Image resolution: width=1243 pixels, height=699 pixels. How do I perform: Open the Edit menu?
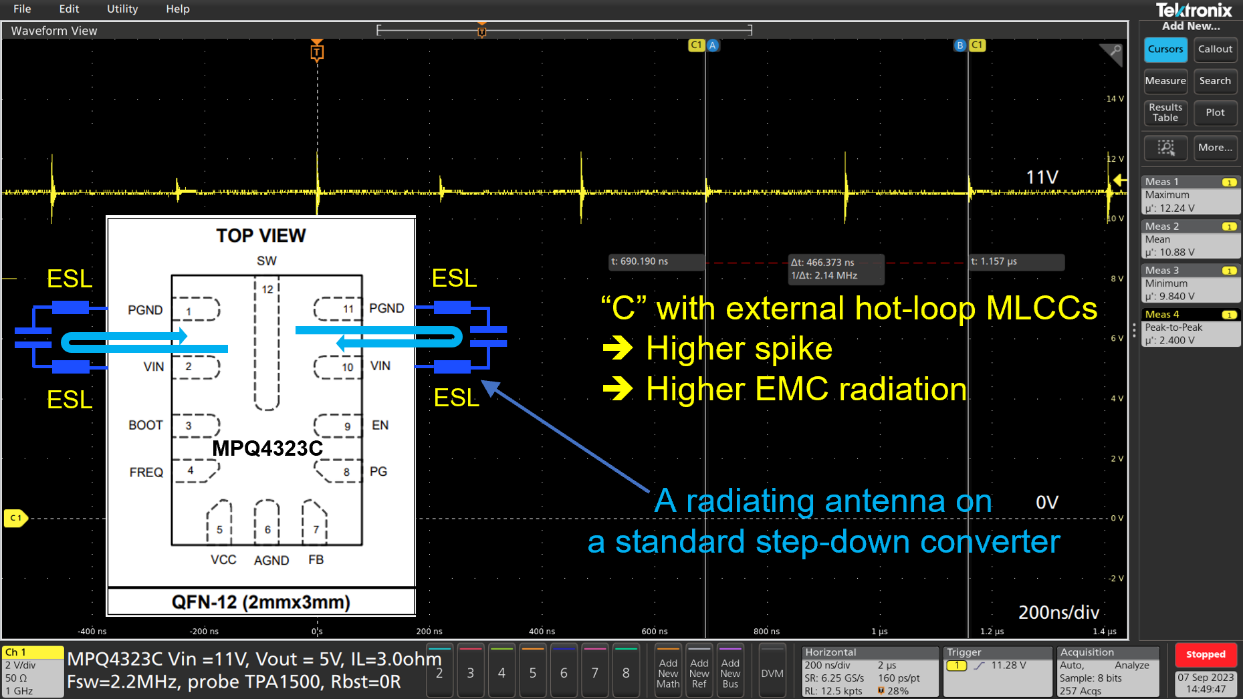[x=69, y=9]
